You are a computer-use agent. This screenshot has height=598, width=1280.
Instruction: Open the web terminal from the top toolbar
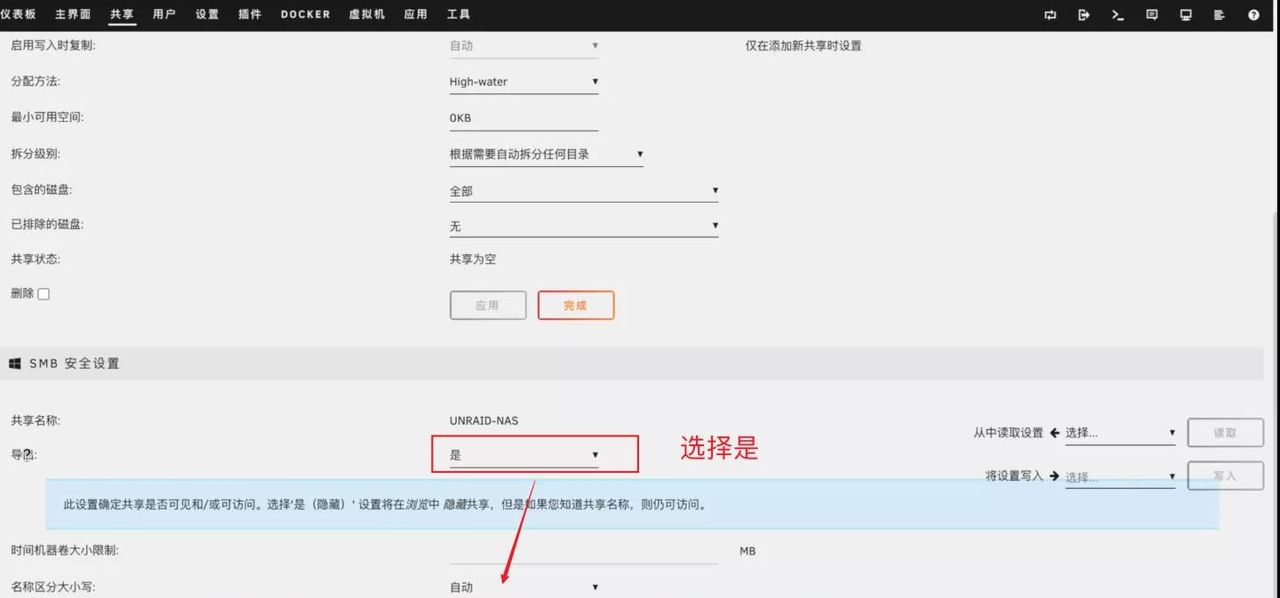point(1118,15)
